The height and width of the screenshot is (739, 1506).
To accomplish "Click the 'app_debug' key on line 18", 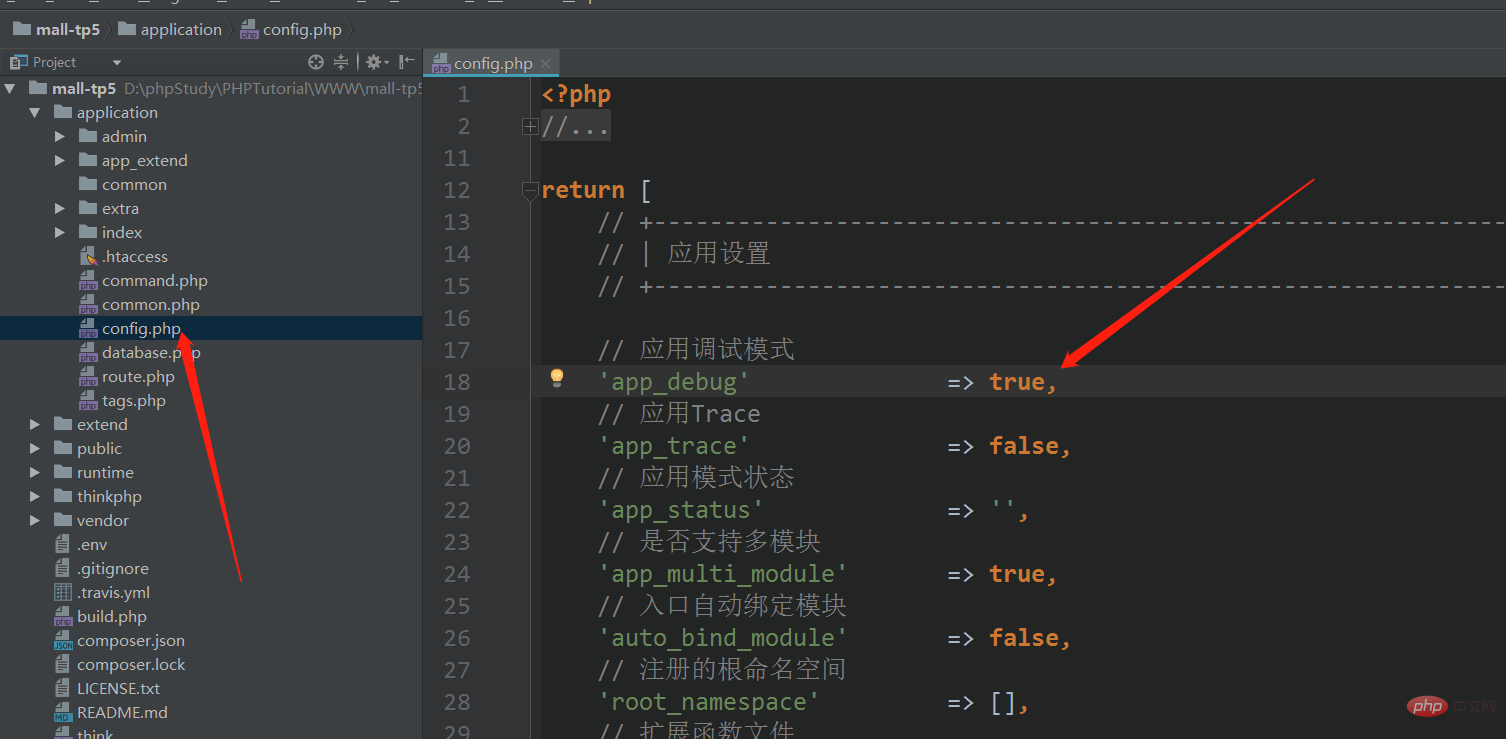I will click(x=673, y=382).
